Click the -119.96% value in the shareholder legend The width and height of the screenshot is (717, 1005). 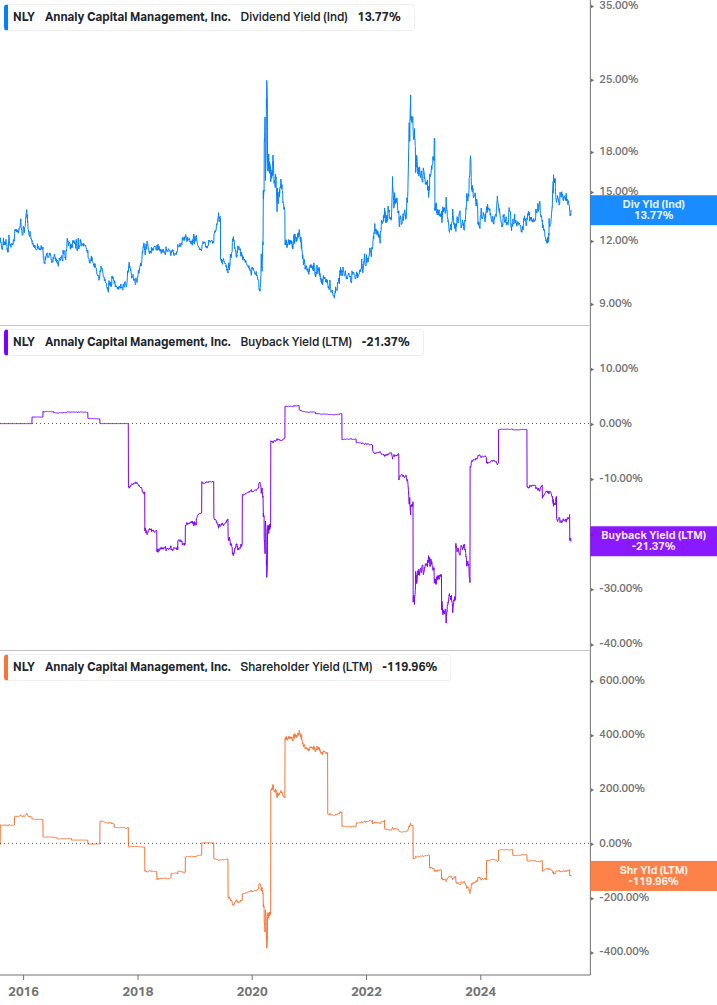(x=409, y=667)
